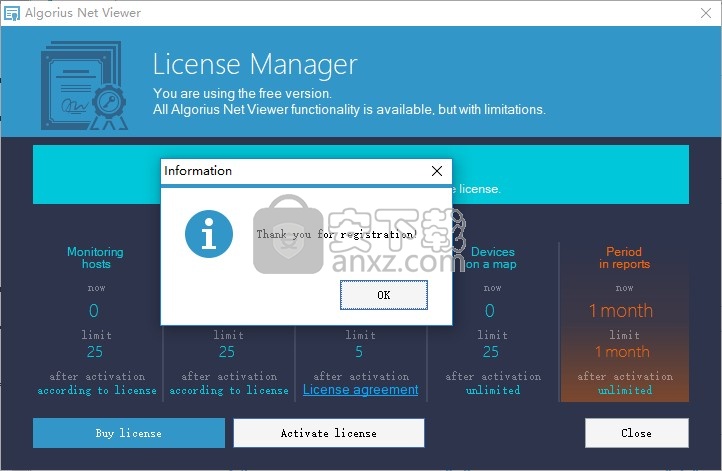Open the License agreement link

[x=361, y=390]
